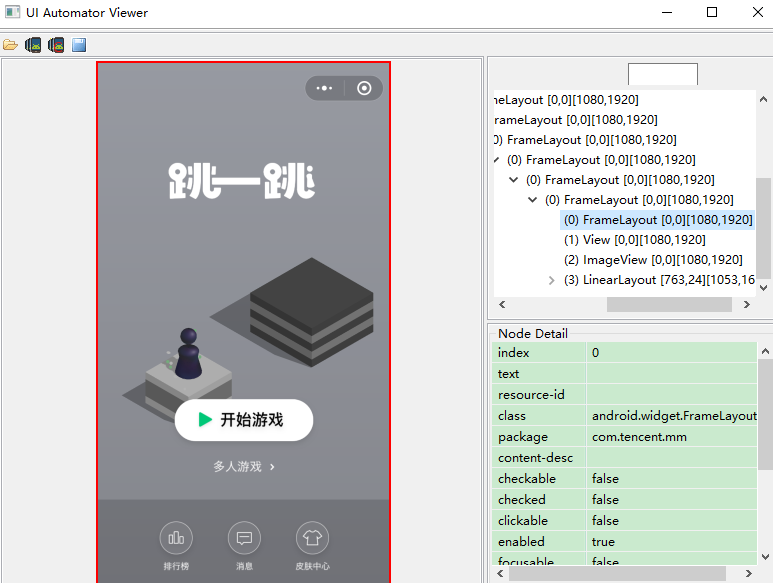Click the small pawn game character on the block

tap(189, 353)
